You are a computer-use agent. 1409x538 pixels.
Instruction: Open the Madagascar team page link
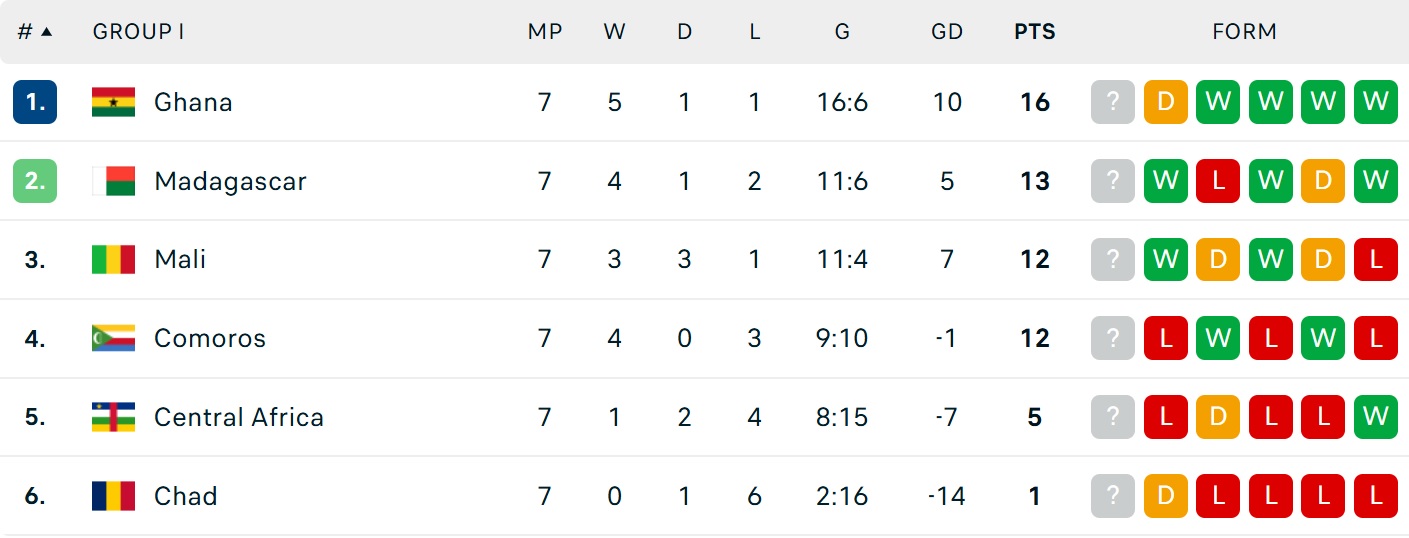pos(230,181)
